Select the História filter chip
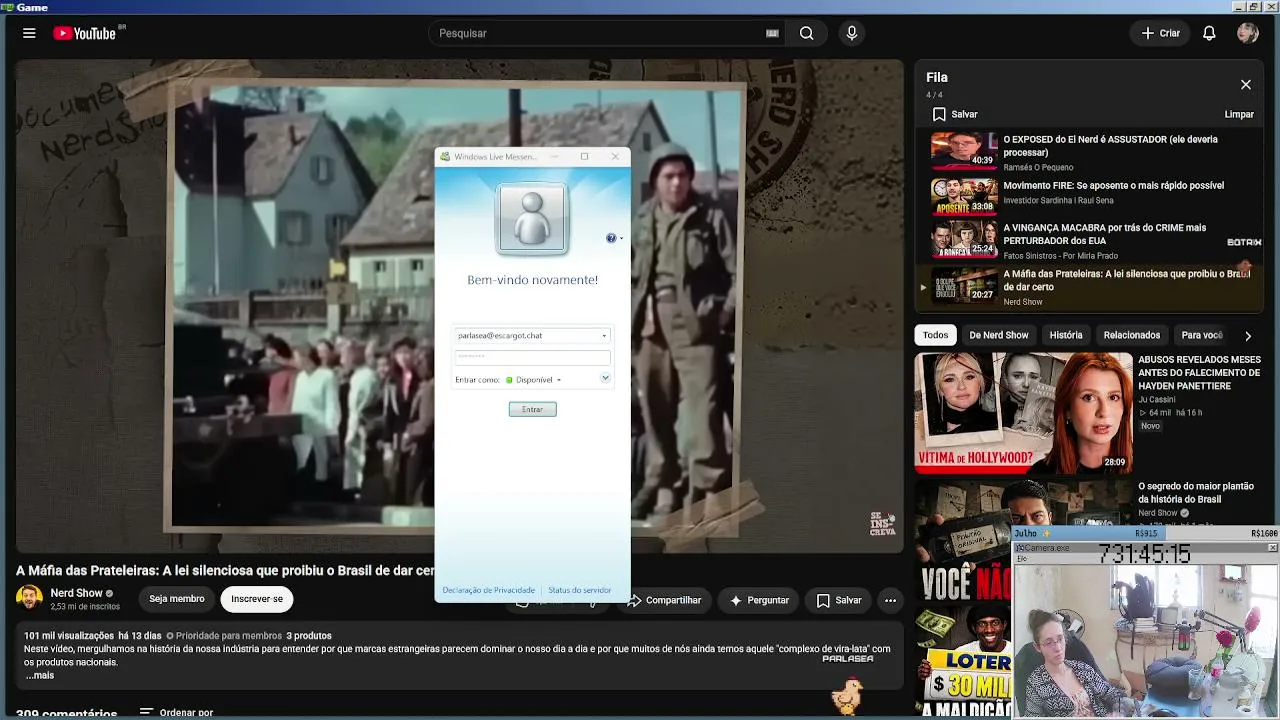This screenshot has height=720, width=1280. pos(1066,335)
